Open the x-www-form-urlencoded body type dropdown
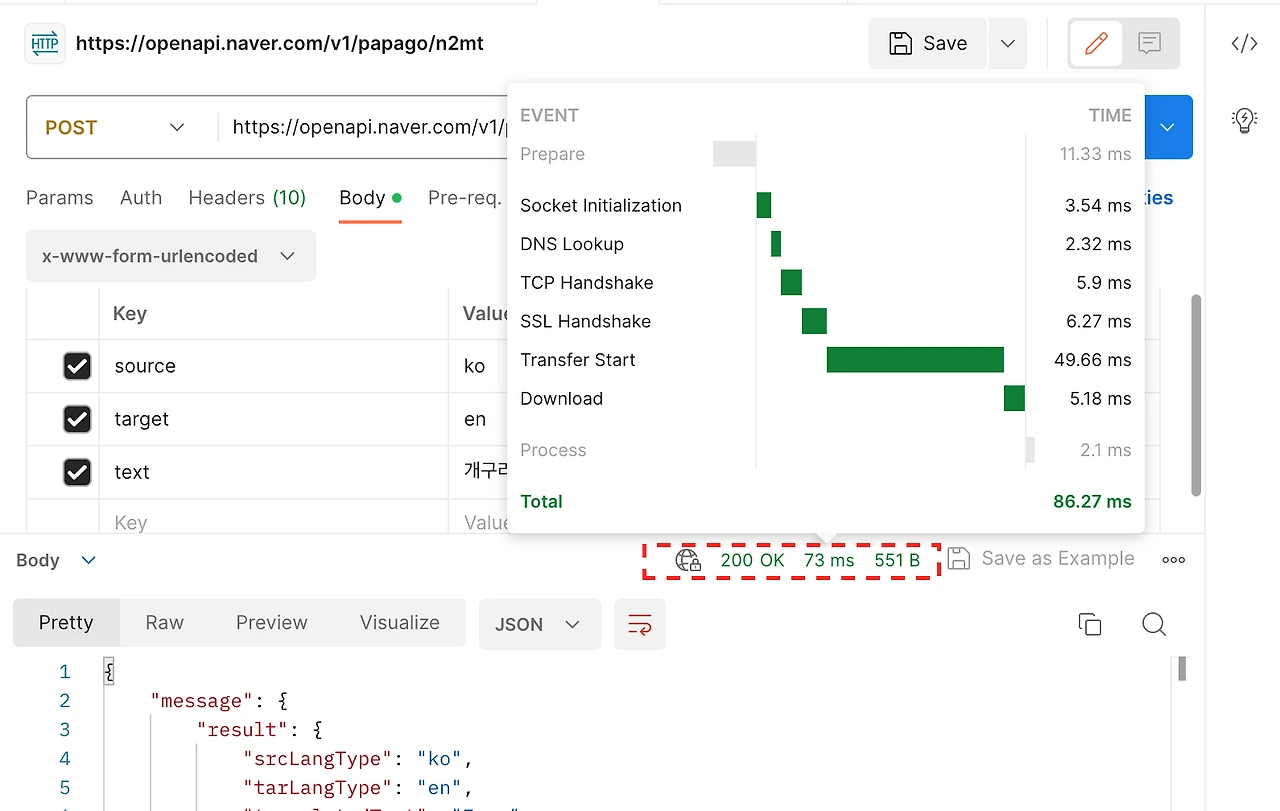 click(x=171, y=256)
